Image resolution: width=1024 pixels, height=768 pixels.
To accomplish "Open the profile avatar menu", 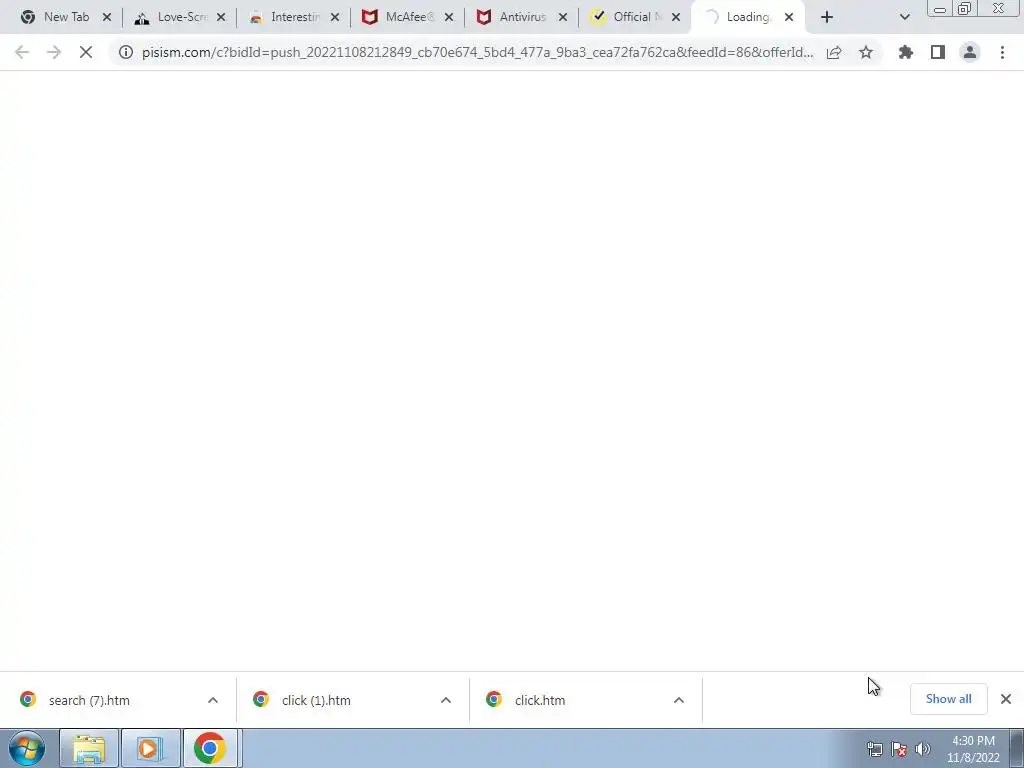I will 970,52.
